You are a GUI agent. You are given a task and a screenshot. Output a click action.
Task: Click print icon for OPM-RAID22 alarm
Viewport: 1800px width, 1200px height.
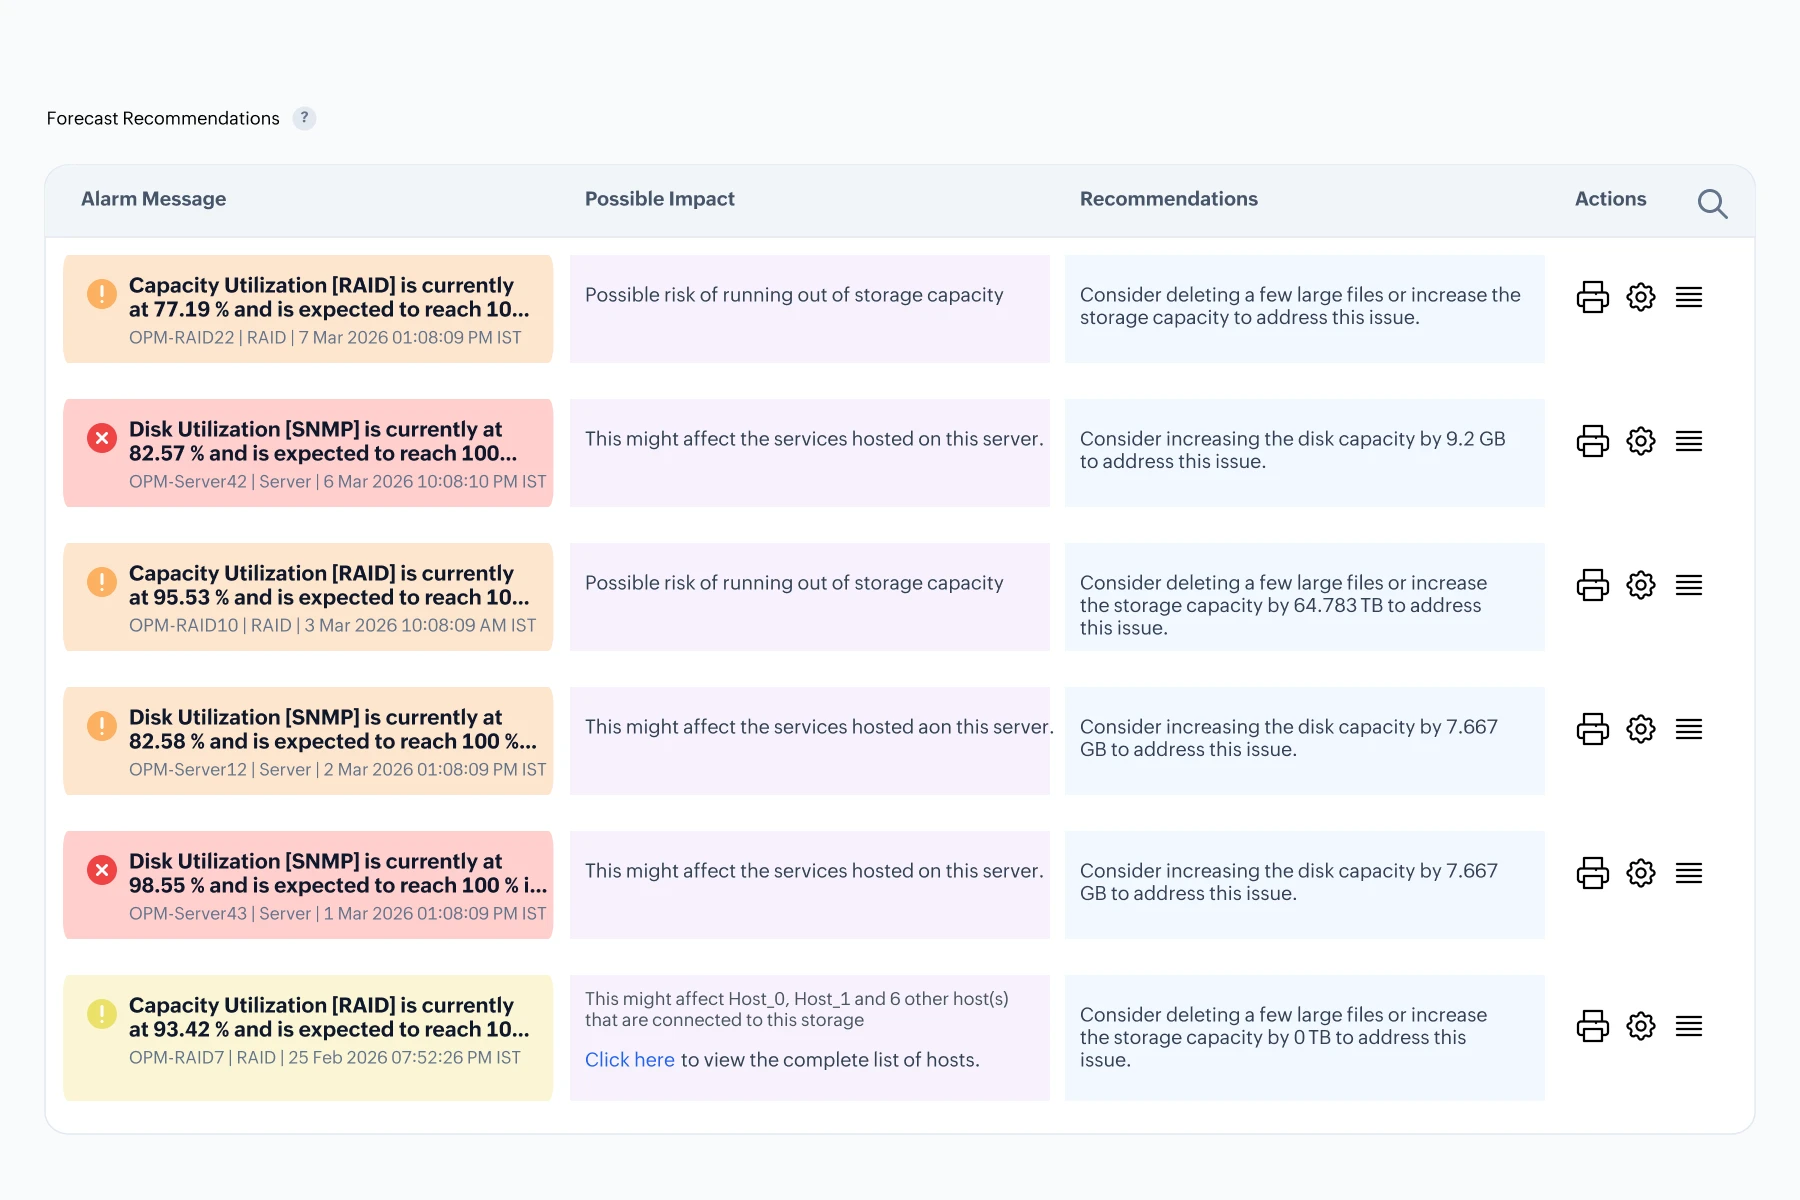pos(1592,297)
